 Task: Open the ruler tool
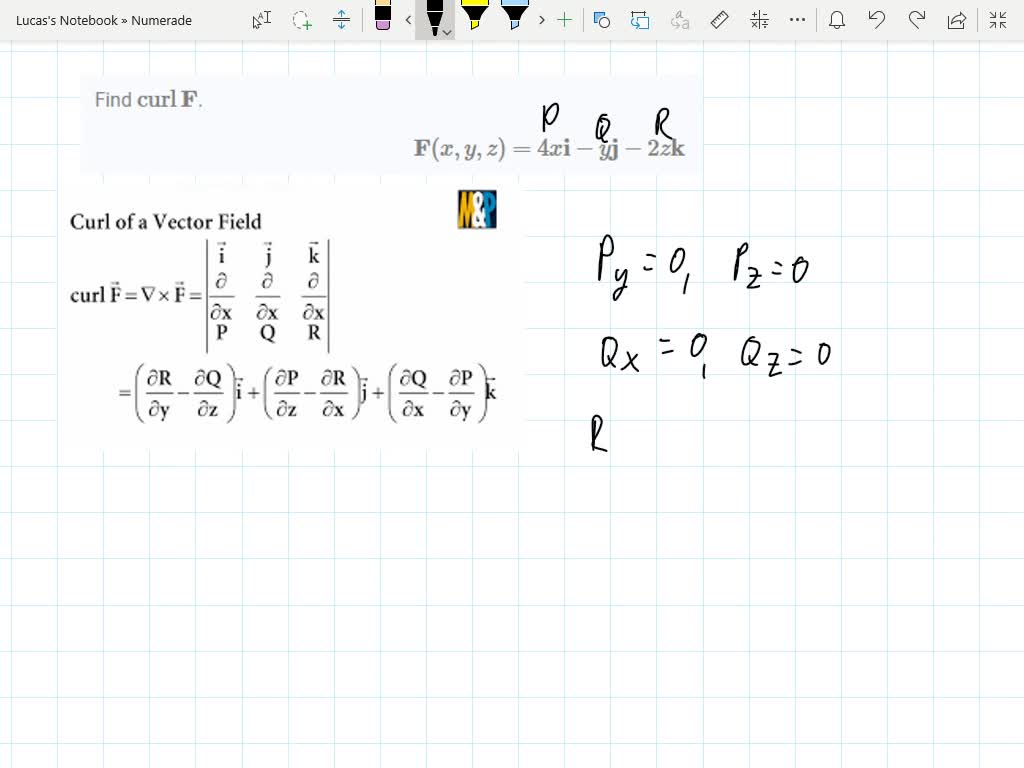click(718, 20)
